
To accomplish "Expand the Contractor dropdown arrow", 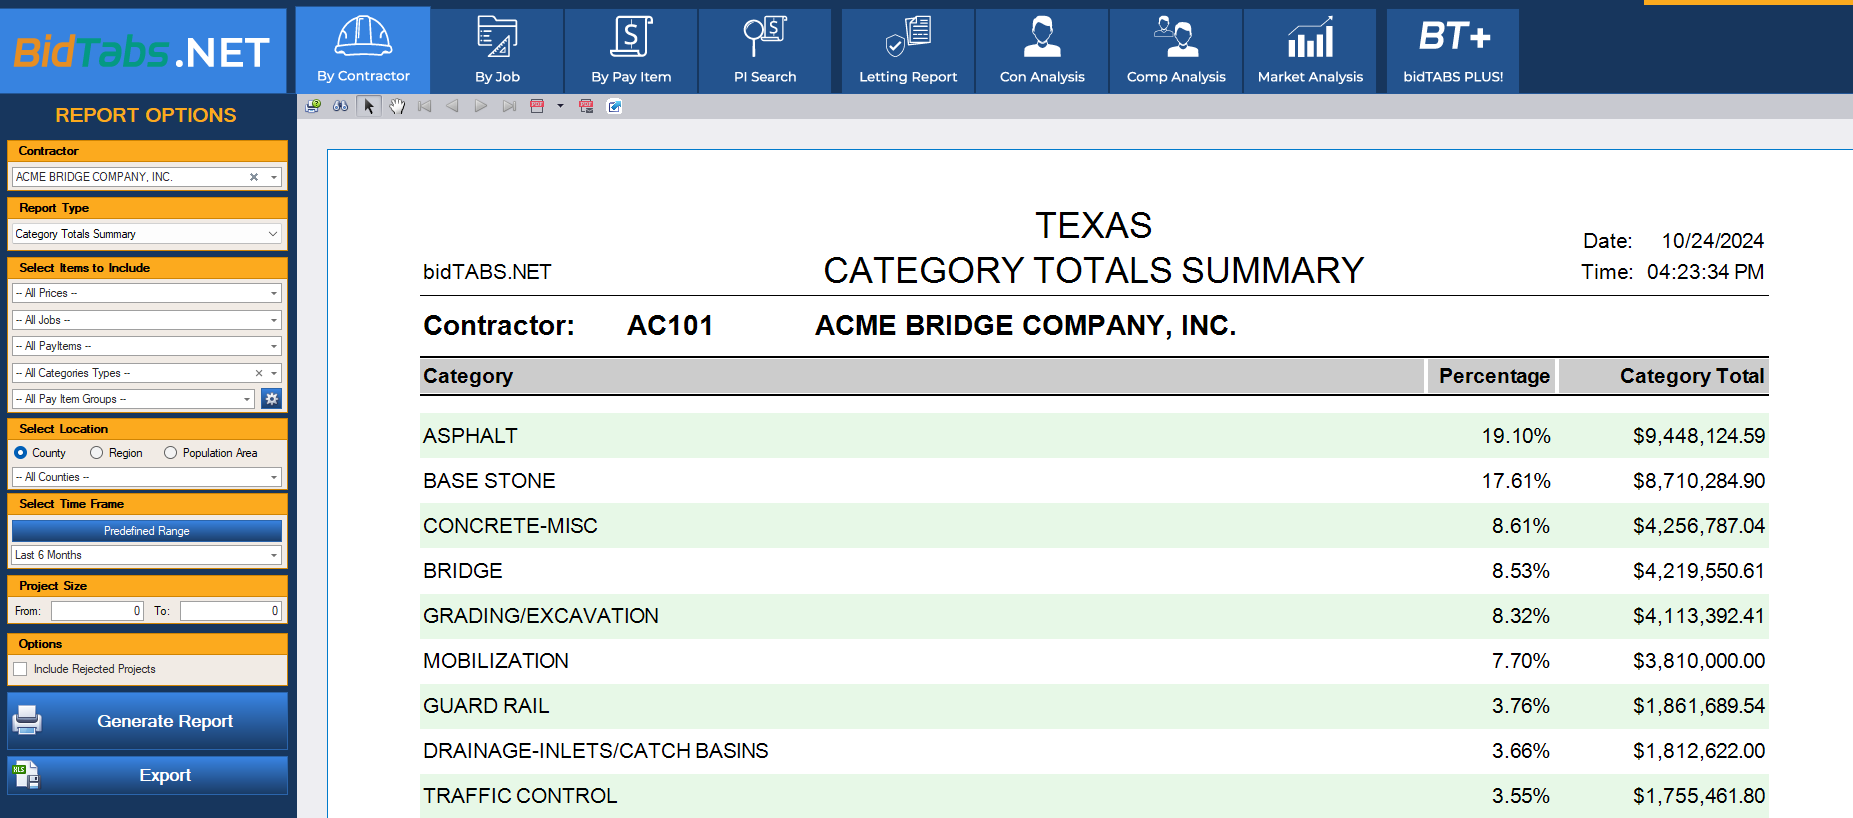I will [x=274, y=177].
